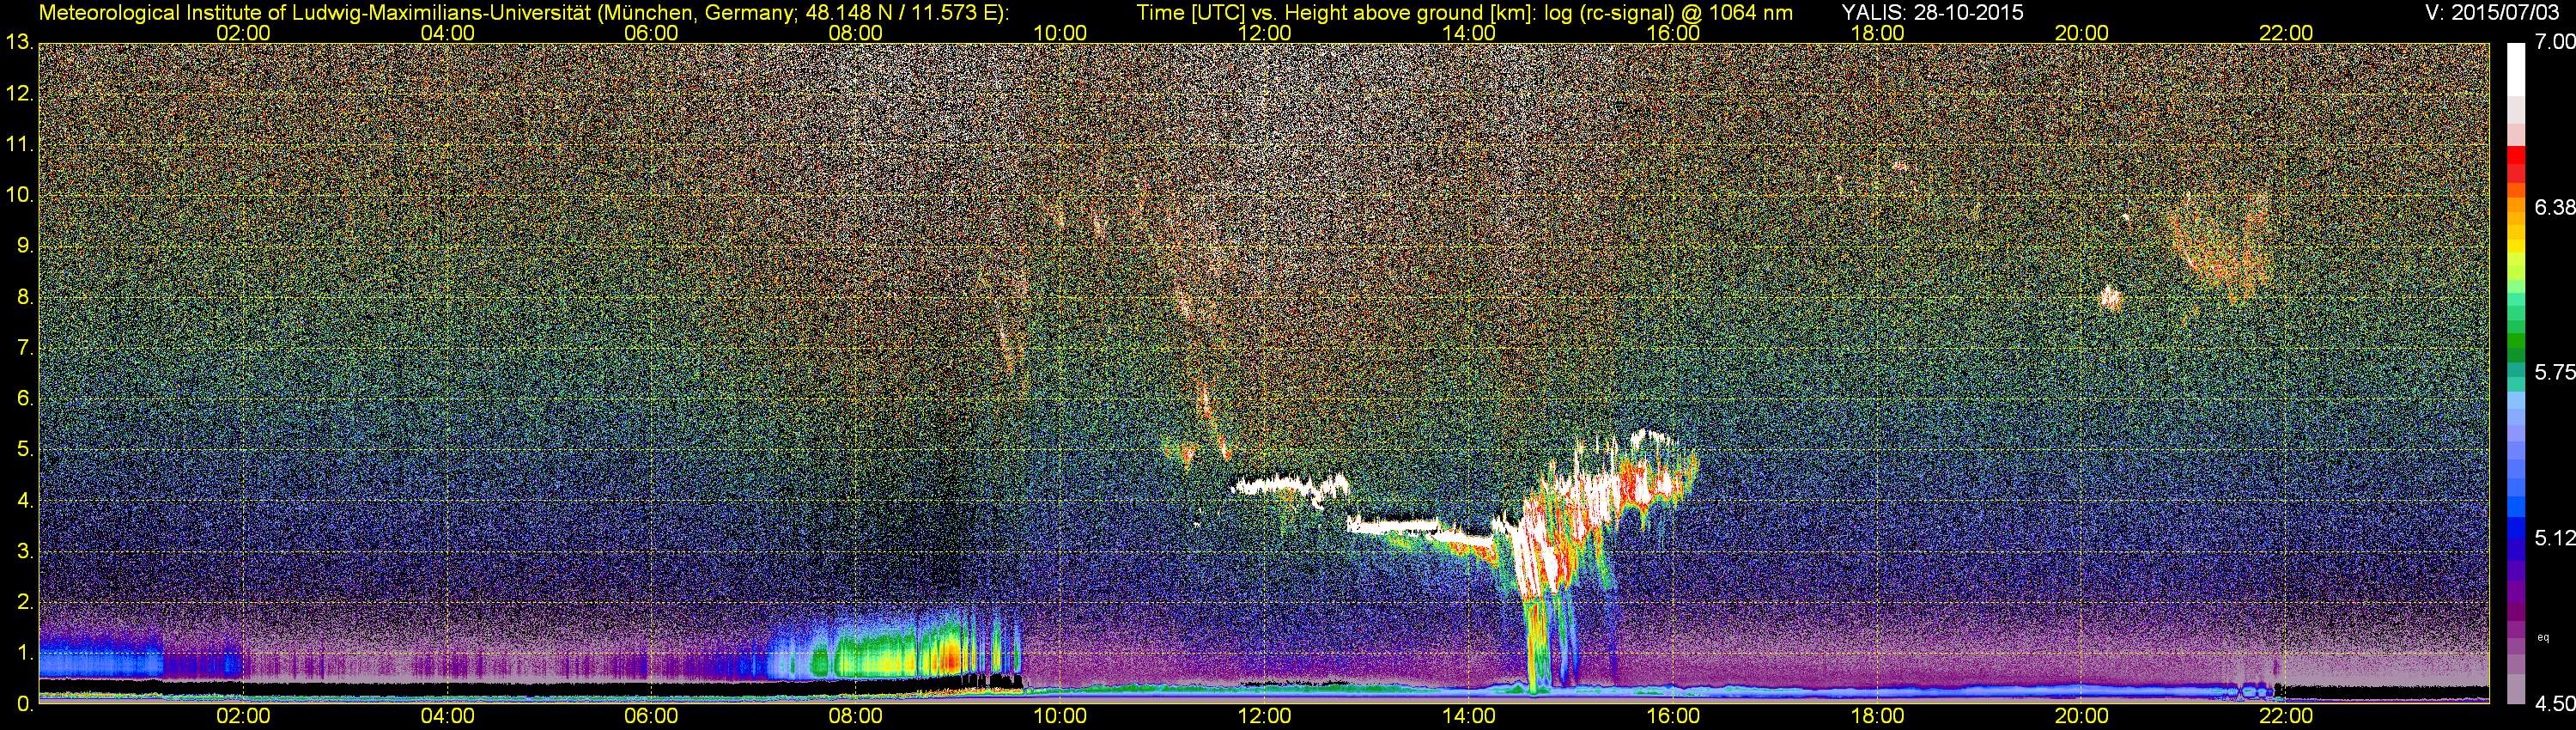Image resolution: width=2576 pixels, height=730 pixels.
Task: Pick the white top segment of color bar
Action: [x=2516, y=70]
